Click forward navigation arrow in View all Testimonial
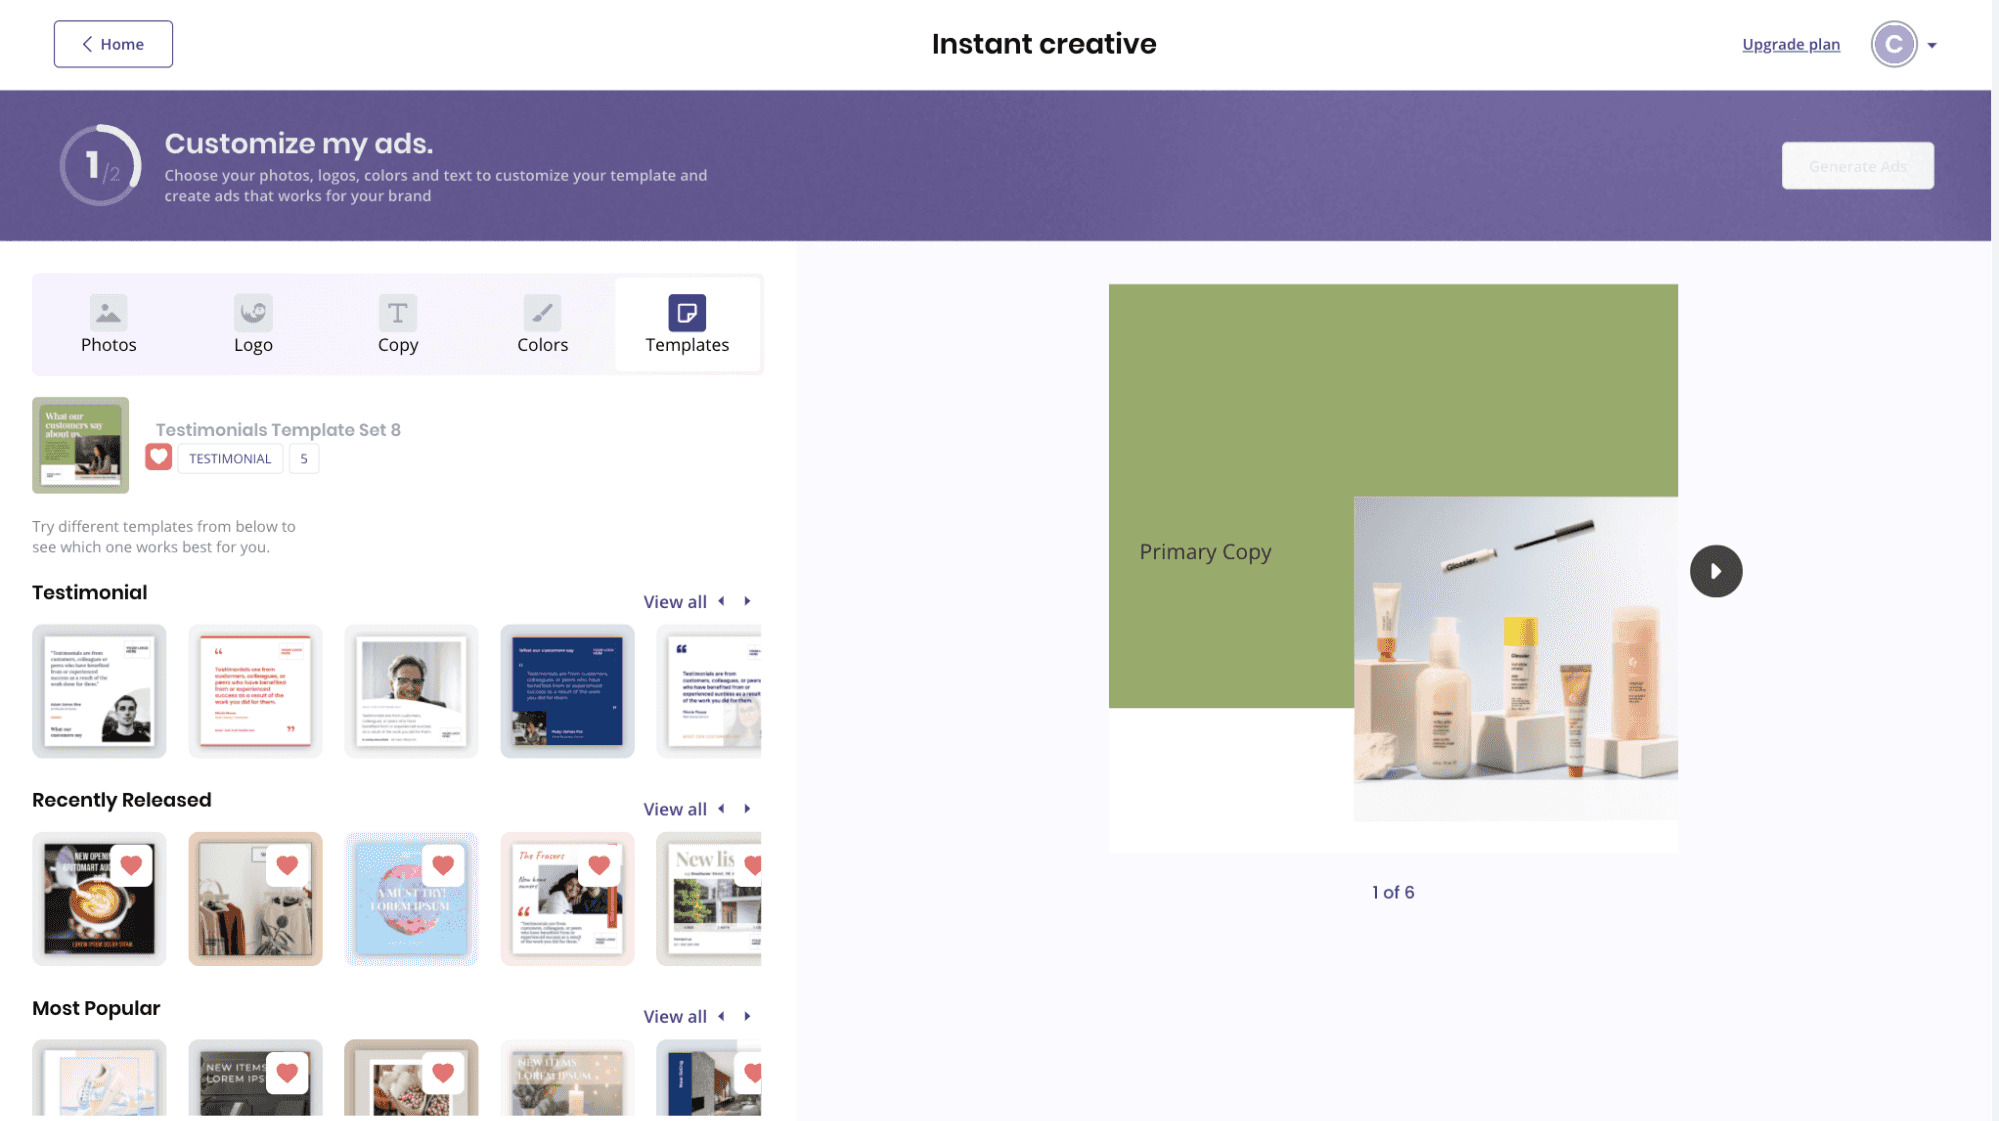This screenshot has width=1999, height=1121. pos(747,602)
